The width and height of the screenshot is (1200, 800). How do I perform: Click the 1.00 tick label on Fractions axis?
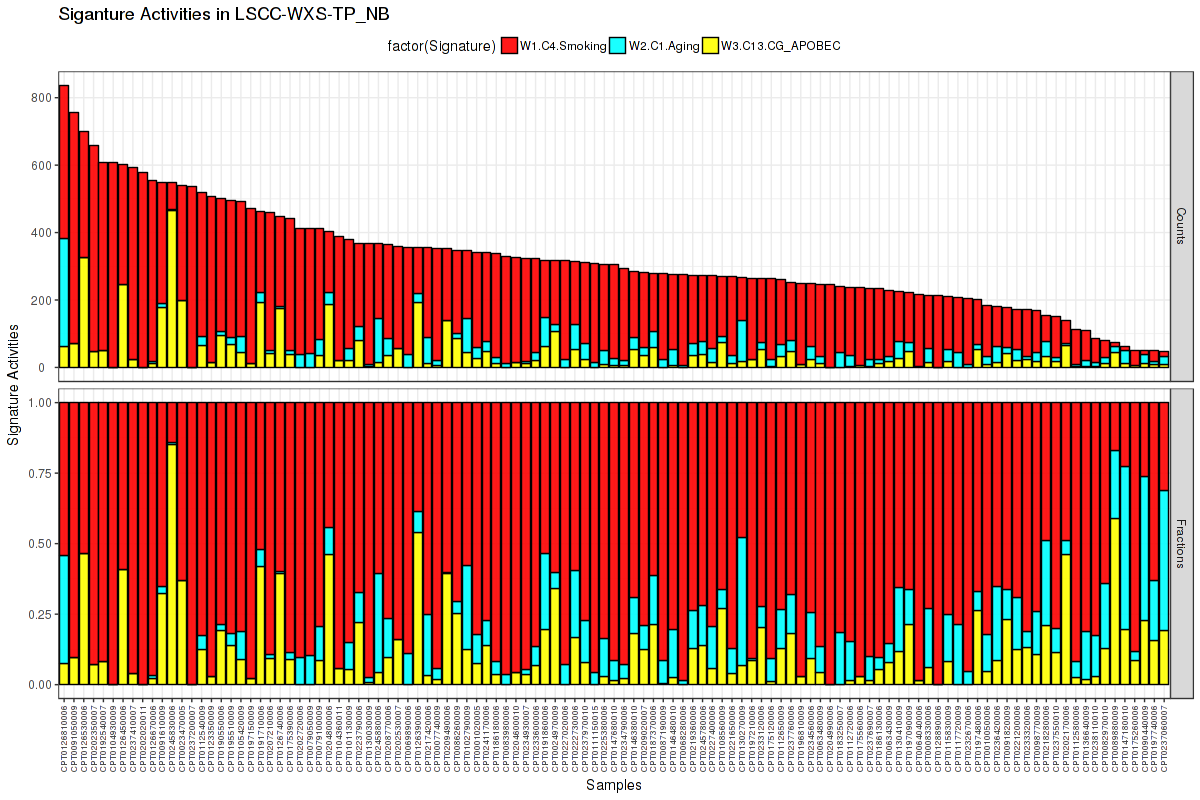tap(38, 402)
